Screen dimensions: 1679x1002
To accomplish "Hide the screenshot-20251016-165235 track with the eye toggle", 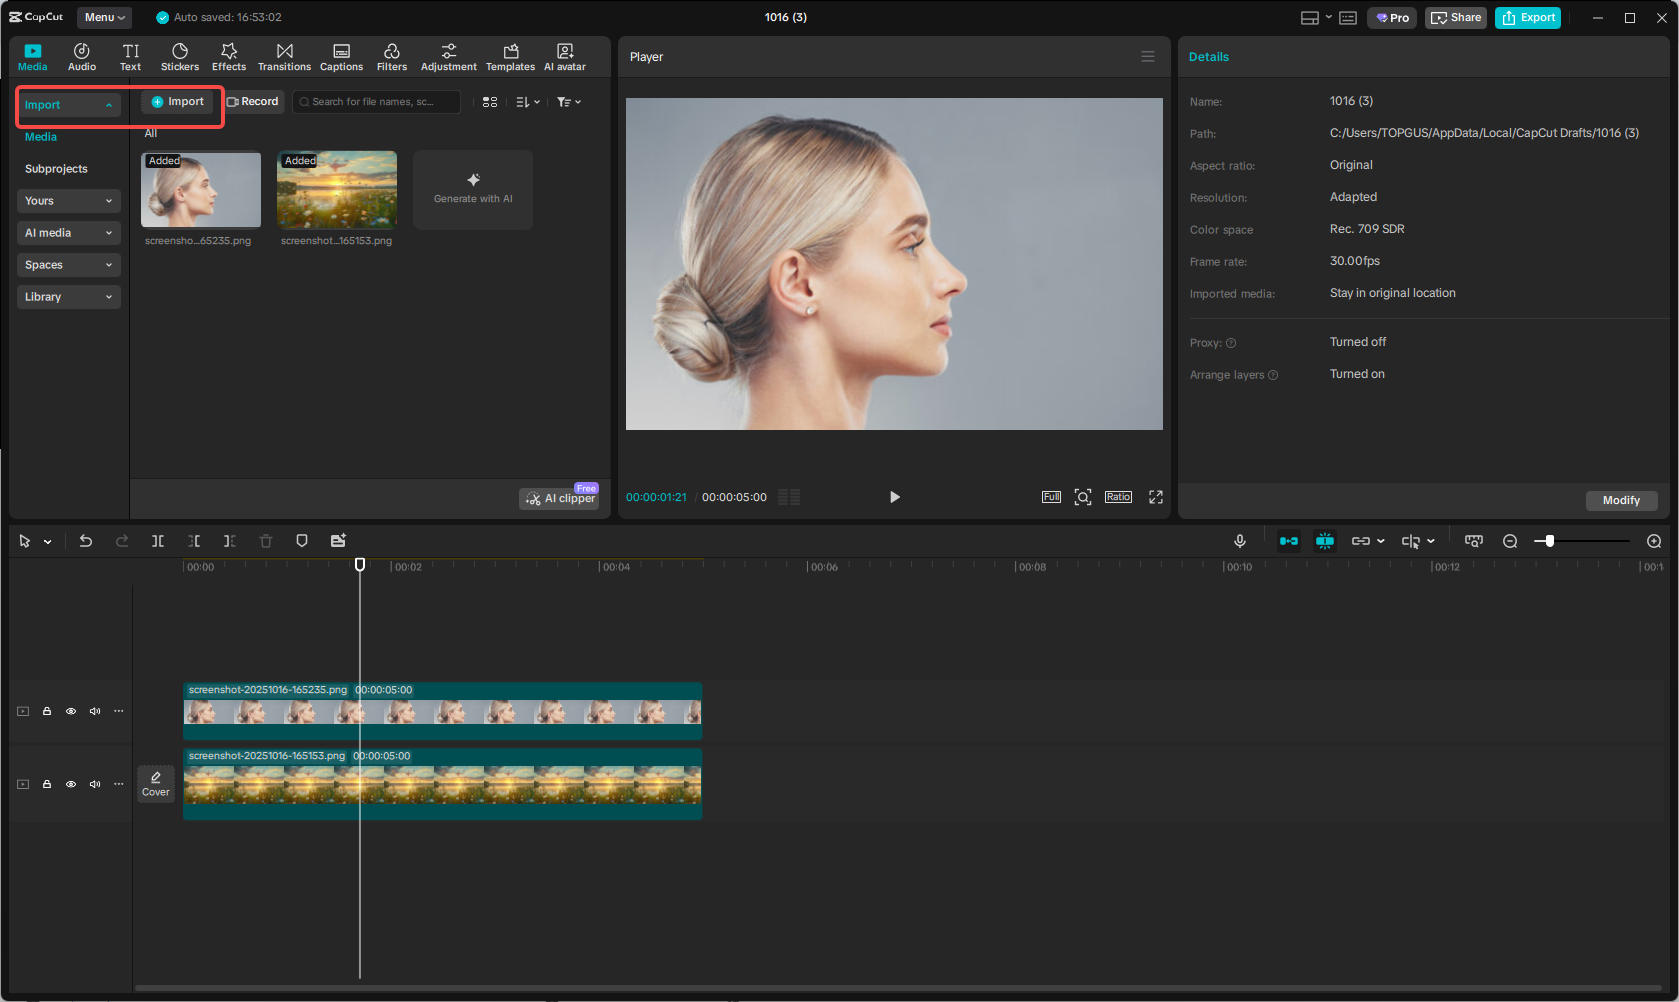I will click(70, 711).
